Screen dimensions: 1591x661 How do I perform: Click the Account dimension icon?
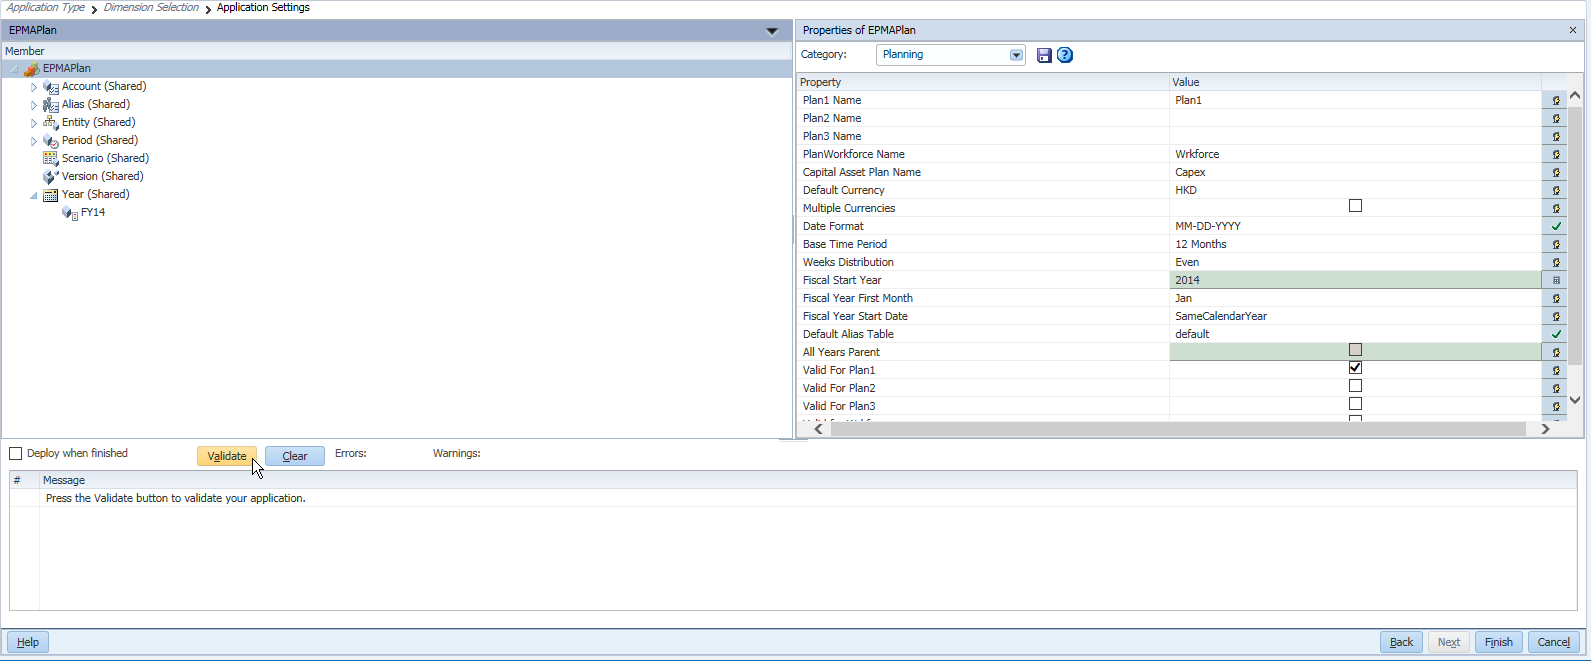(x=51, y=87)
